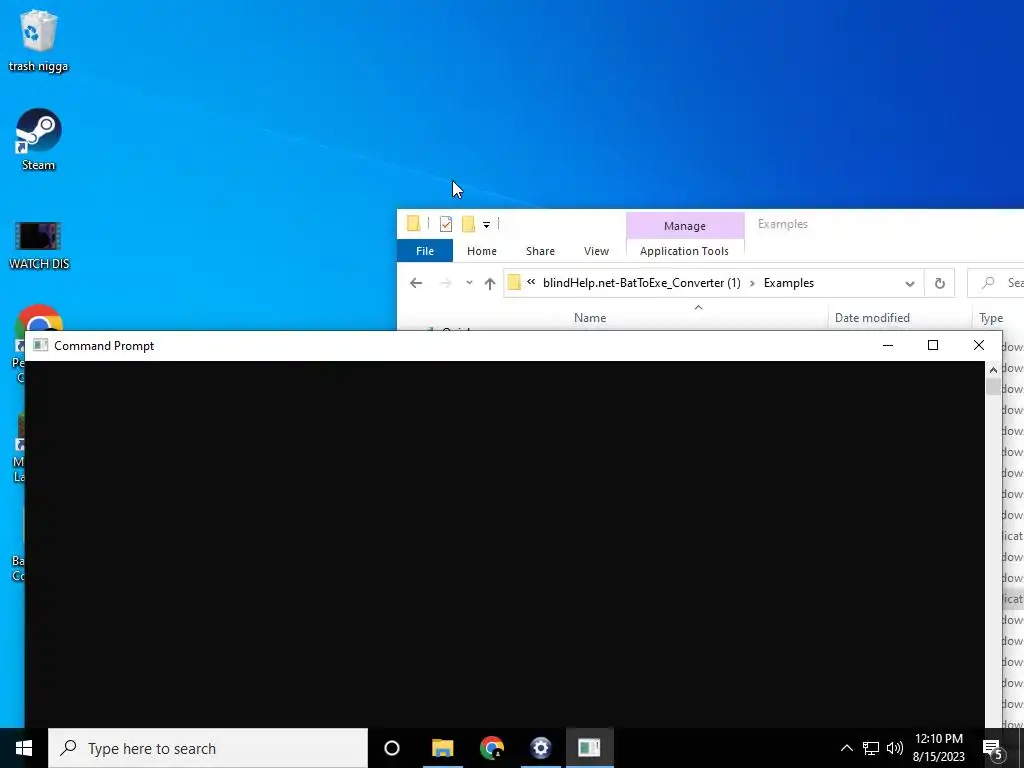Open the Recycle Bin desktop icon
The width and height of the screenshot is (1024, 768).
(39, 40)
